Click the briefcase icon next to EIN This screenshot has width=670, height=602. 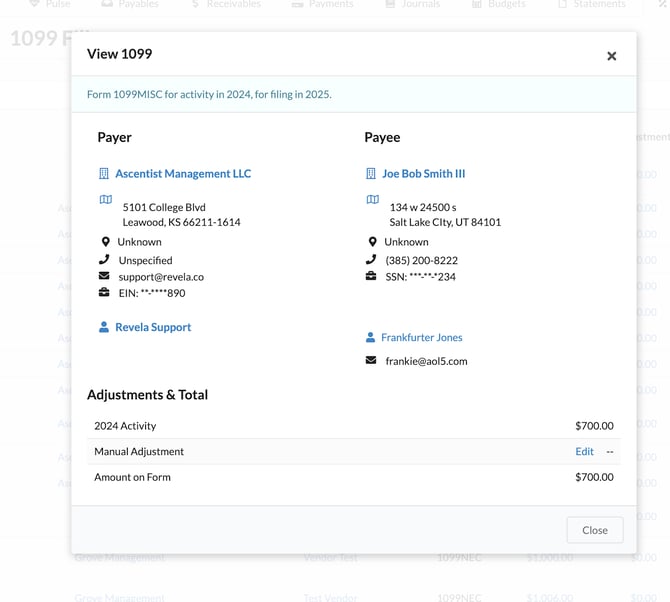[x=105, y=293]
